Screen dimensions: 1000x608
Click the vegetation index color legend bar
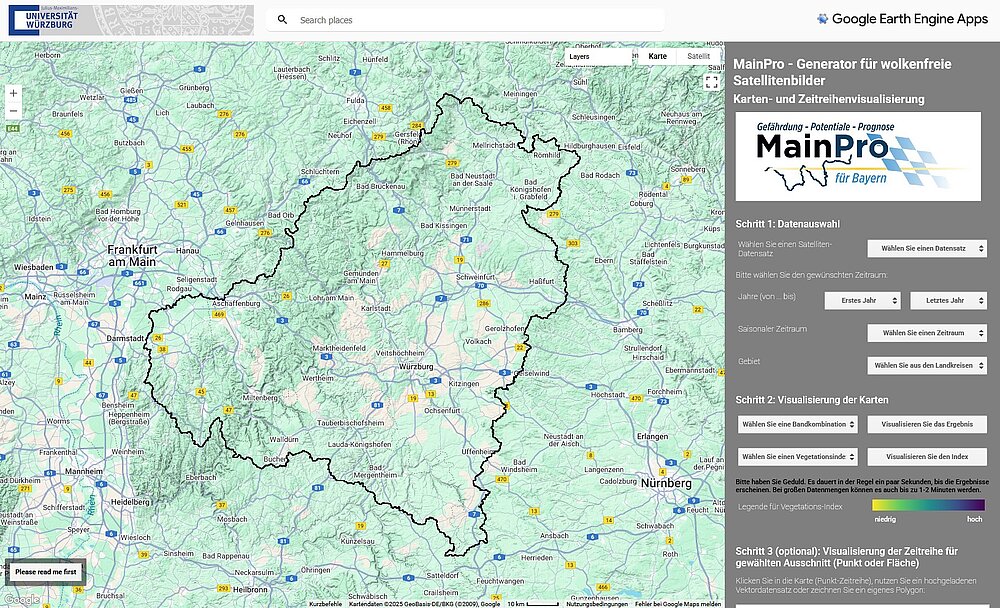coord(928,506)
